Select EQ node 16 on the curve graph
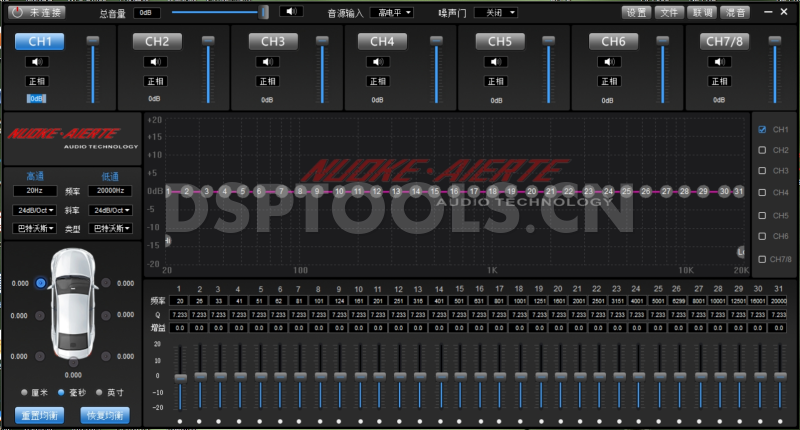 tap(454, 191)
